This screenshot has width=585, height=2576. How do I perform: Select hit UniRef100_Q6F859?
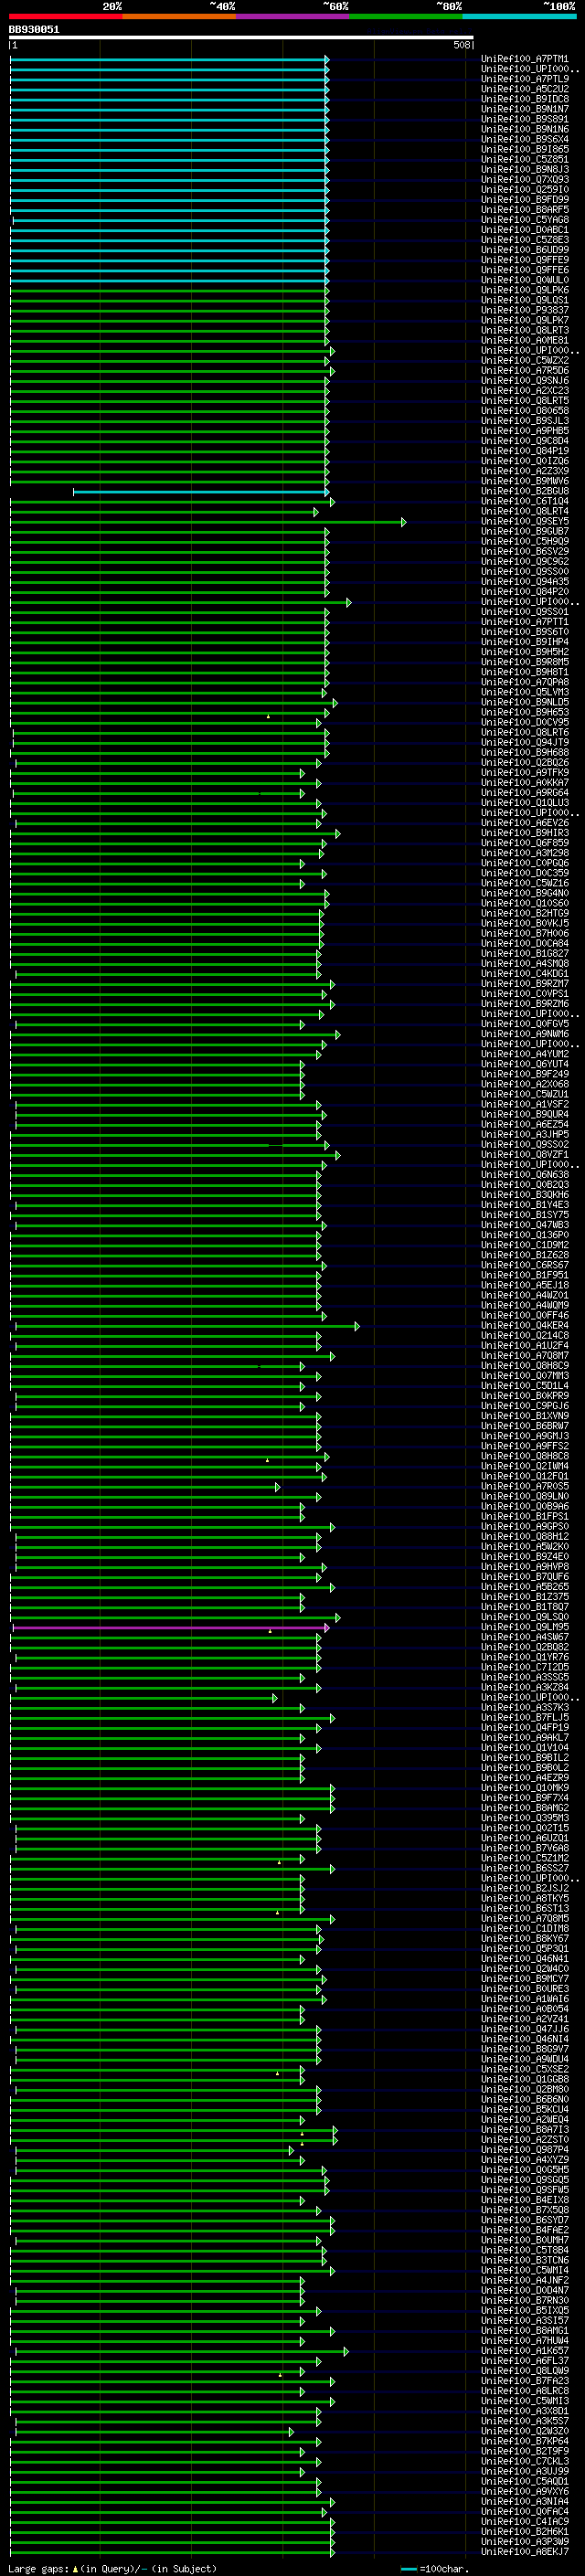[x=525, y=842]
